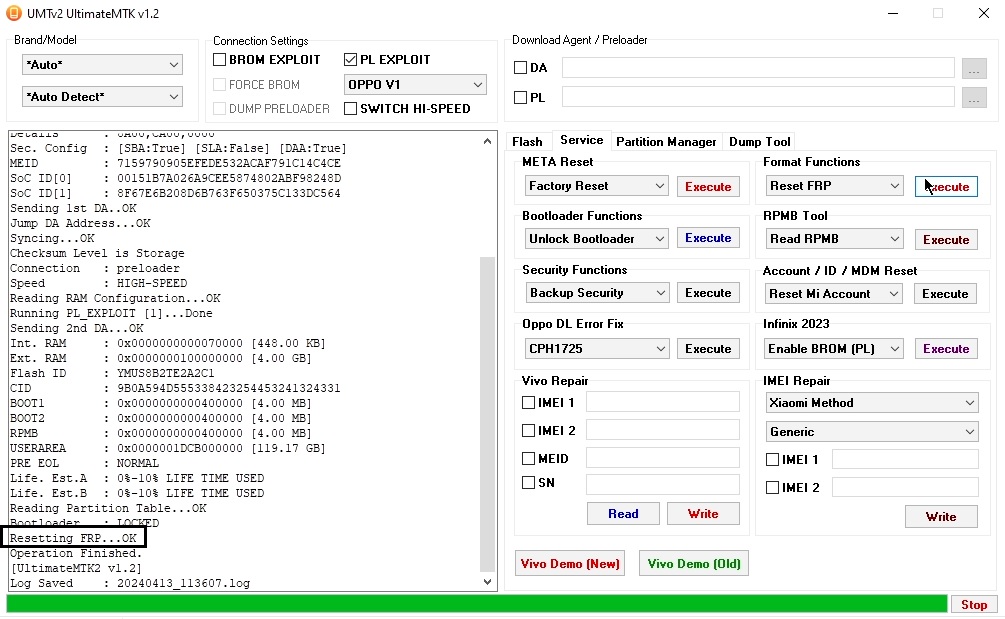
Task: Launch Vivo Demo (New)
Action: point(570,564)
